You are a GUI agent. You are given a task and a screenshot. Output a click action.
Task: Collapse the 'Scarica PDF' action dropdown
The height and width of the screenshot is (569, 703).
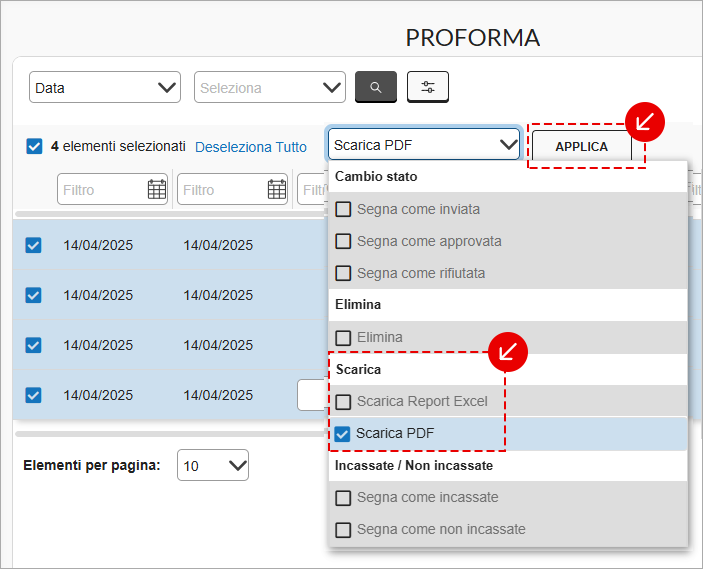coord(424,144)
